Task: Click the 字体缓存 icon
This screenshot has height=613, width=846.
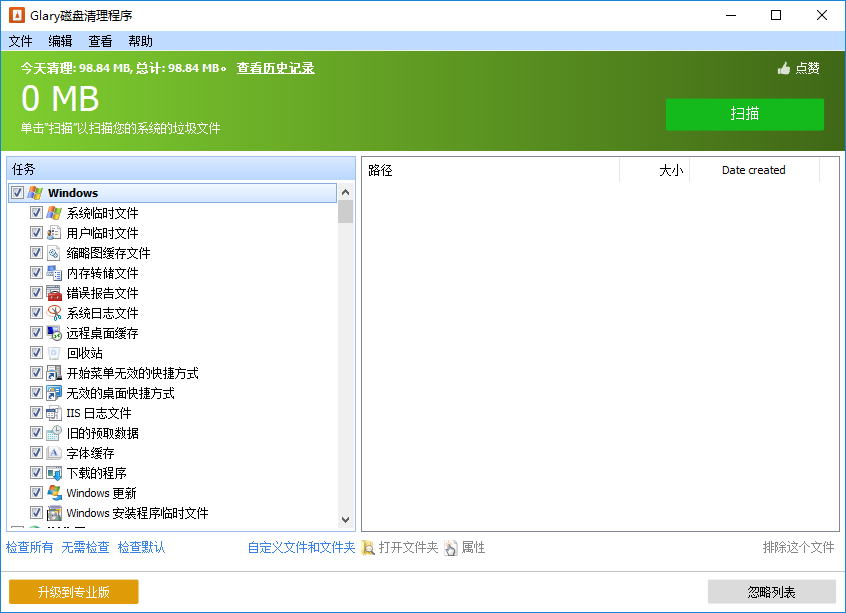Action: click(54, 452)
